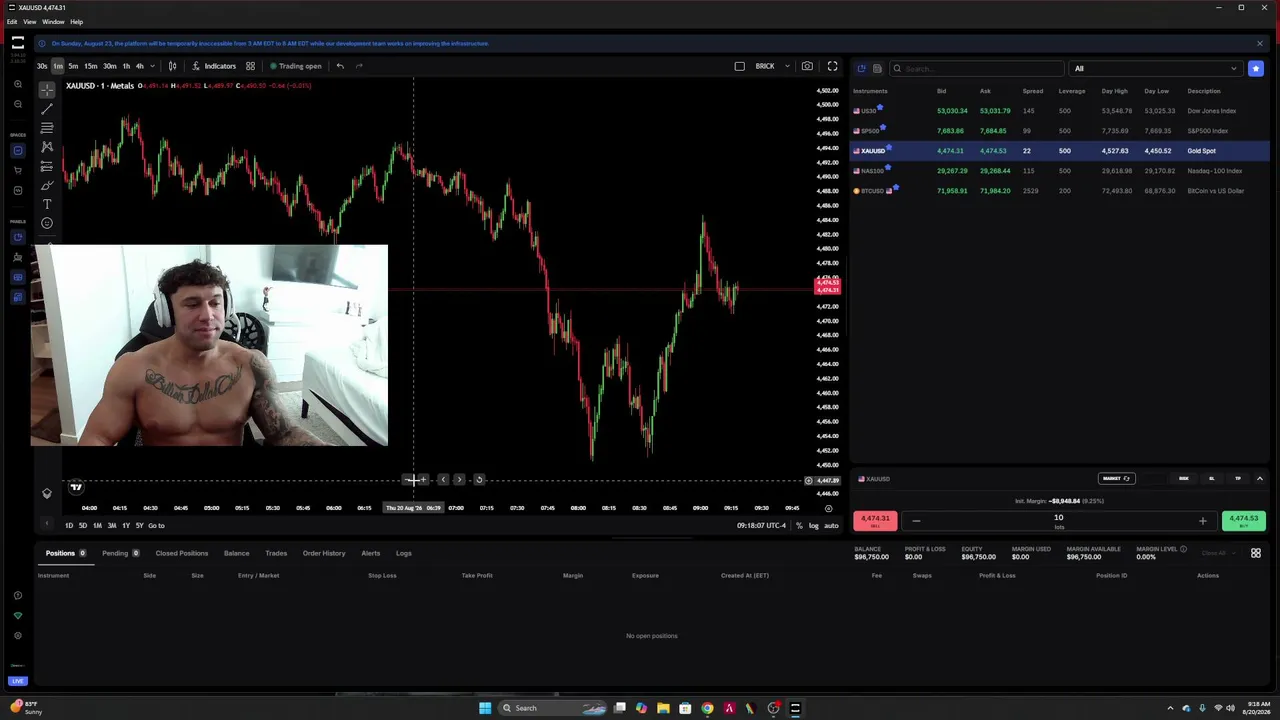Click Go to date button
Viewport: 1280px width, 720px height.
[156, 526]
